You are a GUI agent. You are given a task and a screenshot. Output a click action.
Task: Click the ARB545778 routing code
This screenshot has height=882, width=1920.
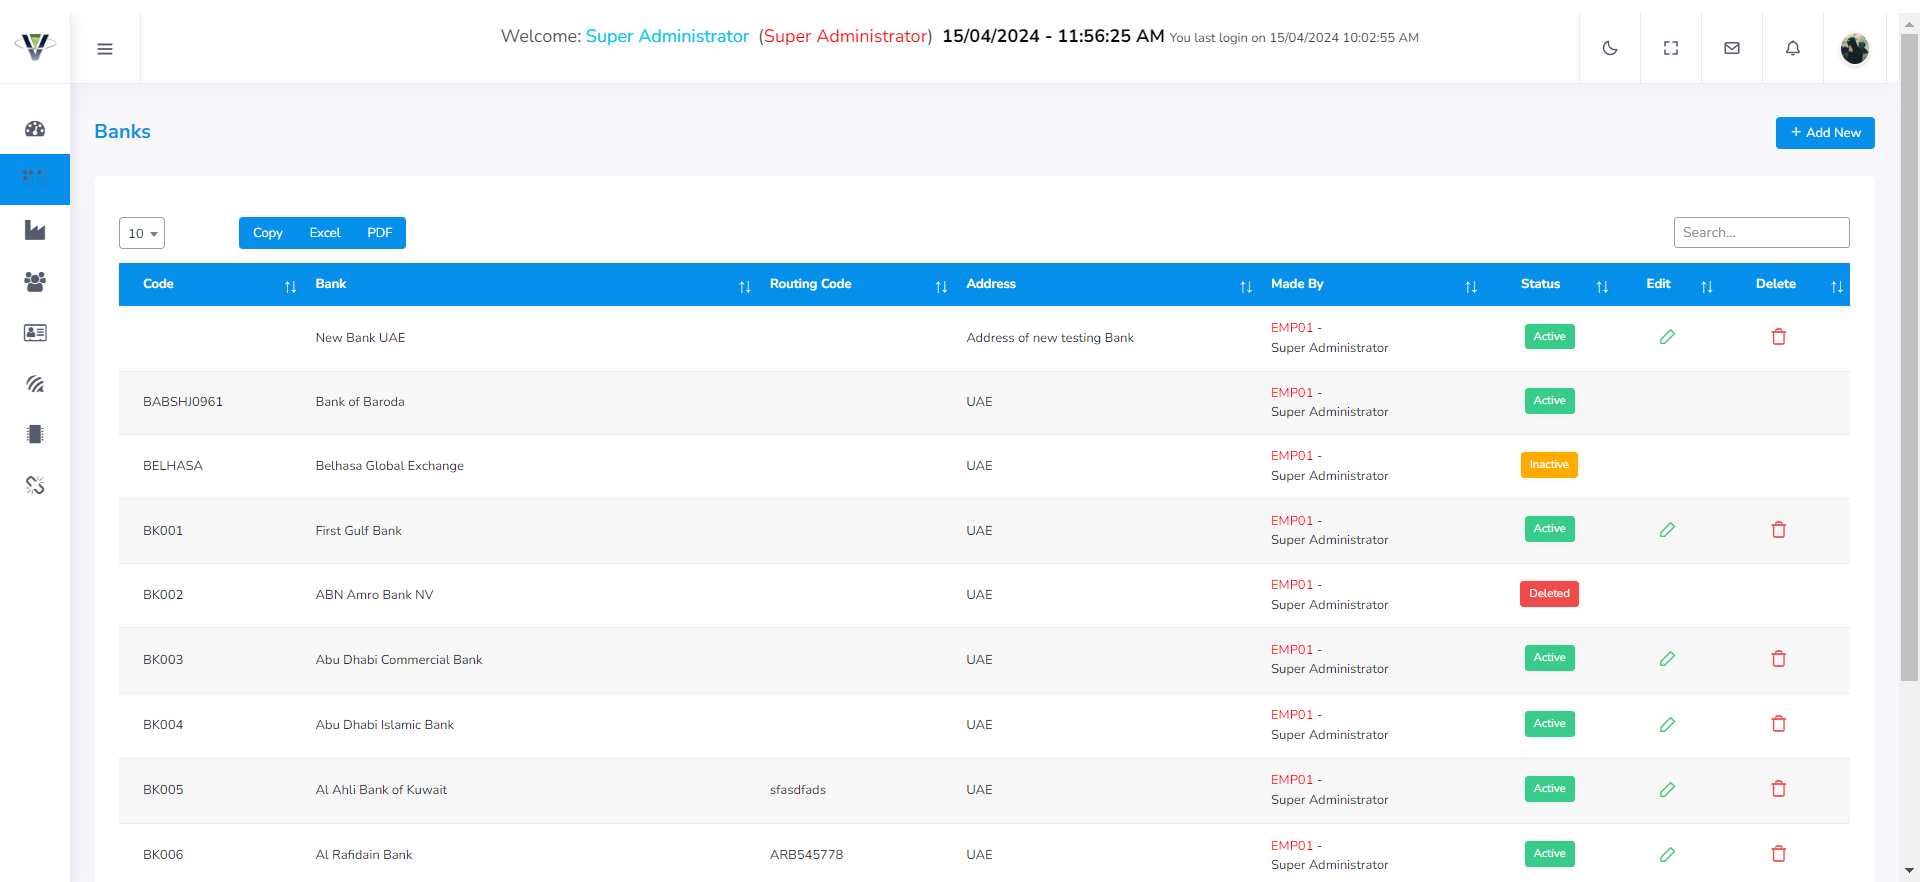807,855
